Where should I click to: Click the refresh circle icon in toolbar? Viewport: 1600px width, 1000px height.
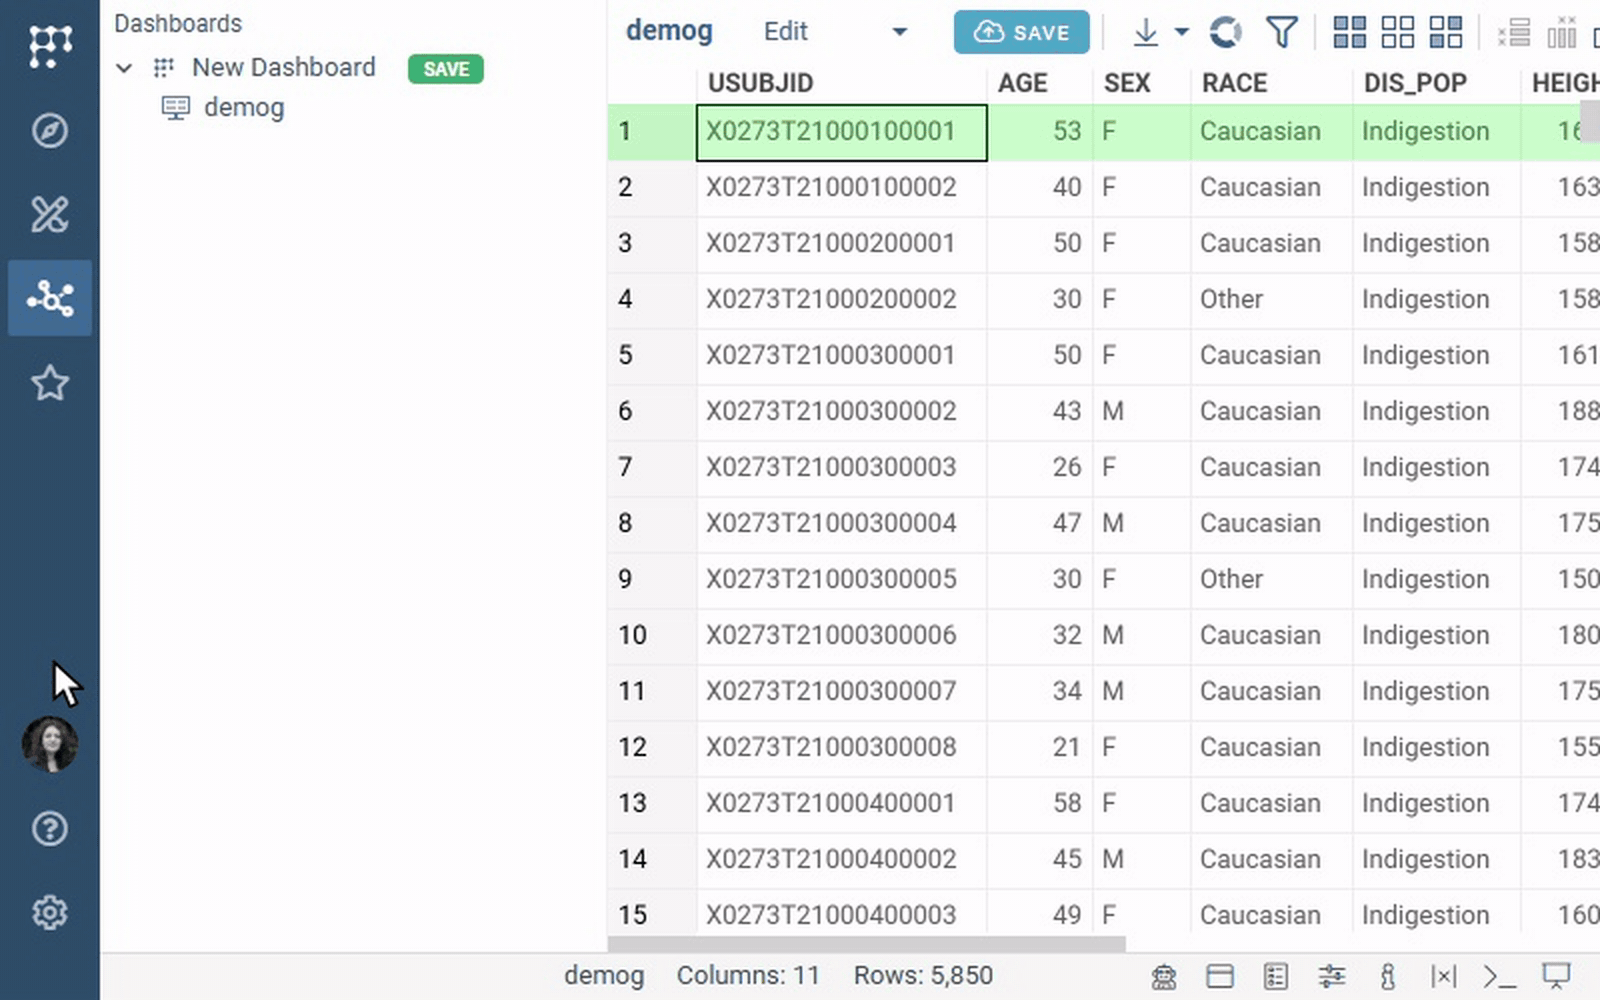[1225, 32]
